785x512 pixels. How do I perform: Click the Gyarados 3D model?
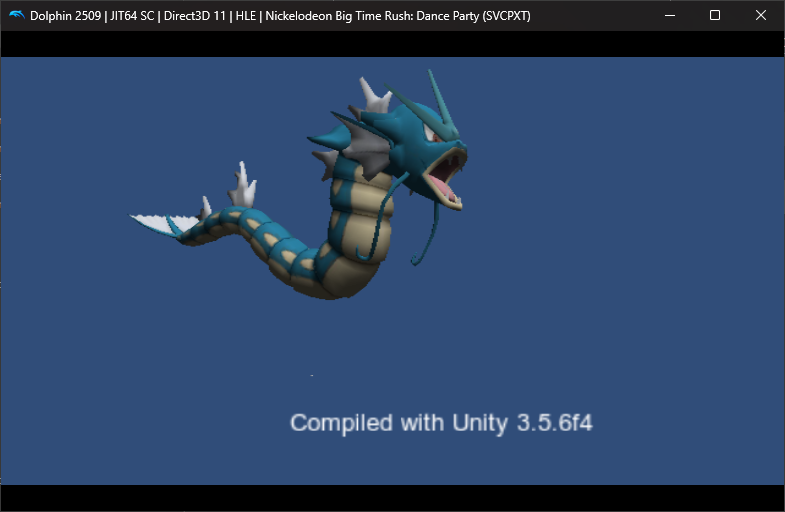click(x=300, y=185)
